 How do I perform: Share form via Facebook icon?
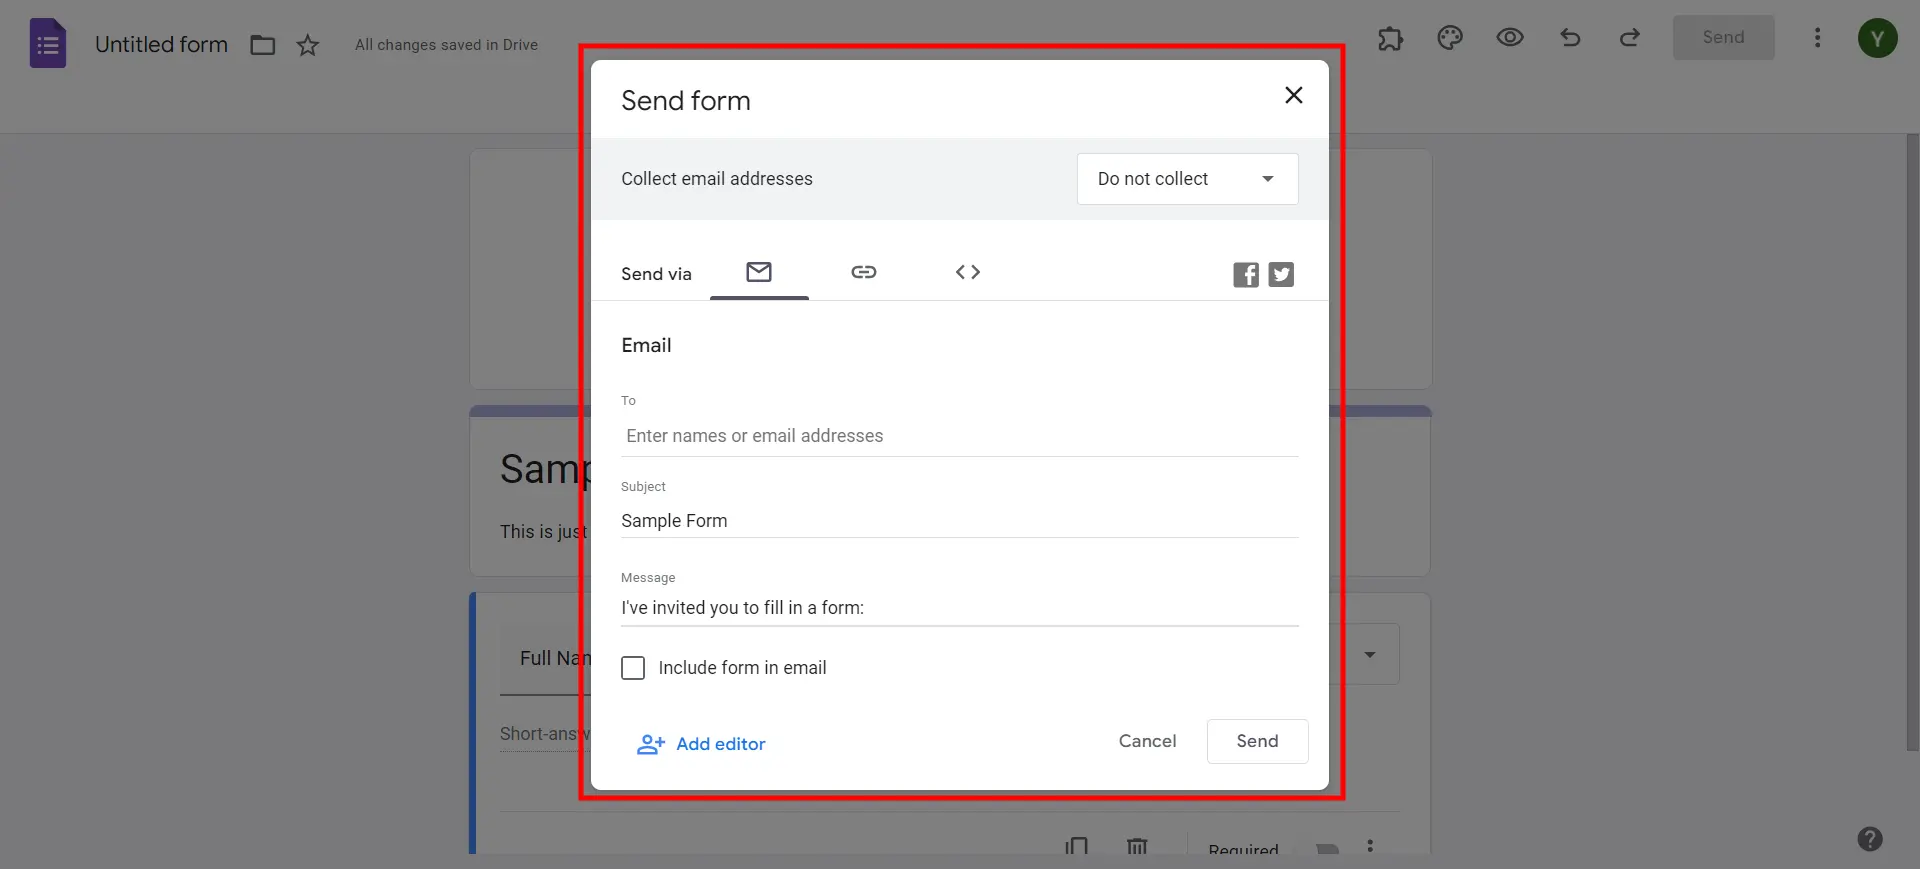[x=1246, y=275]
